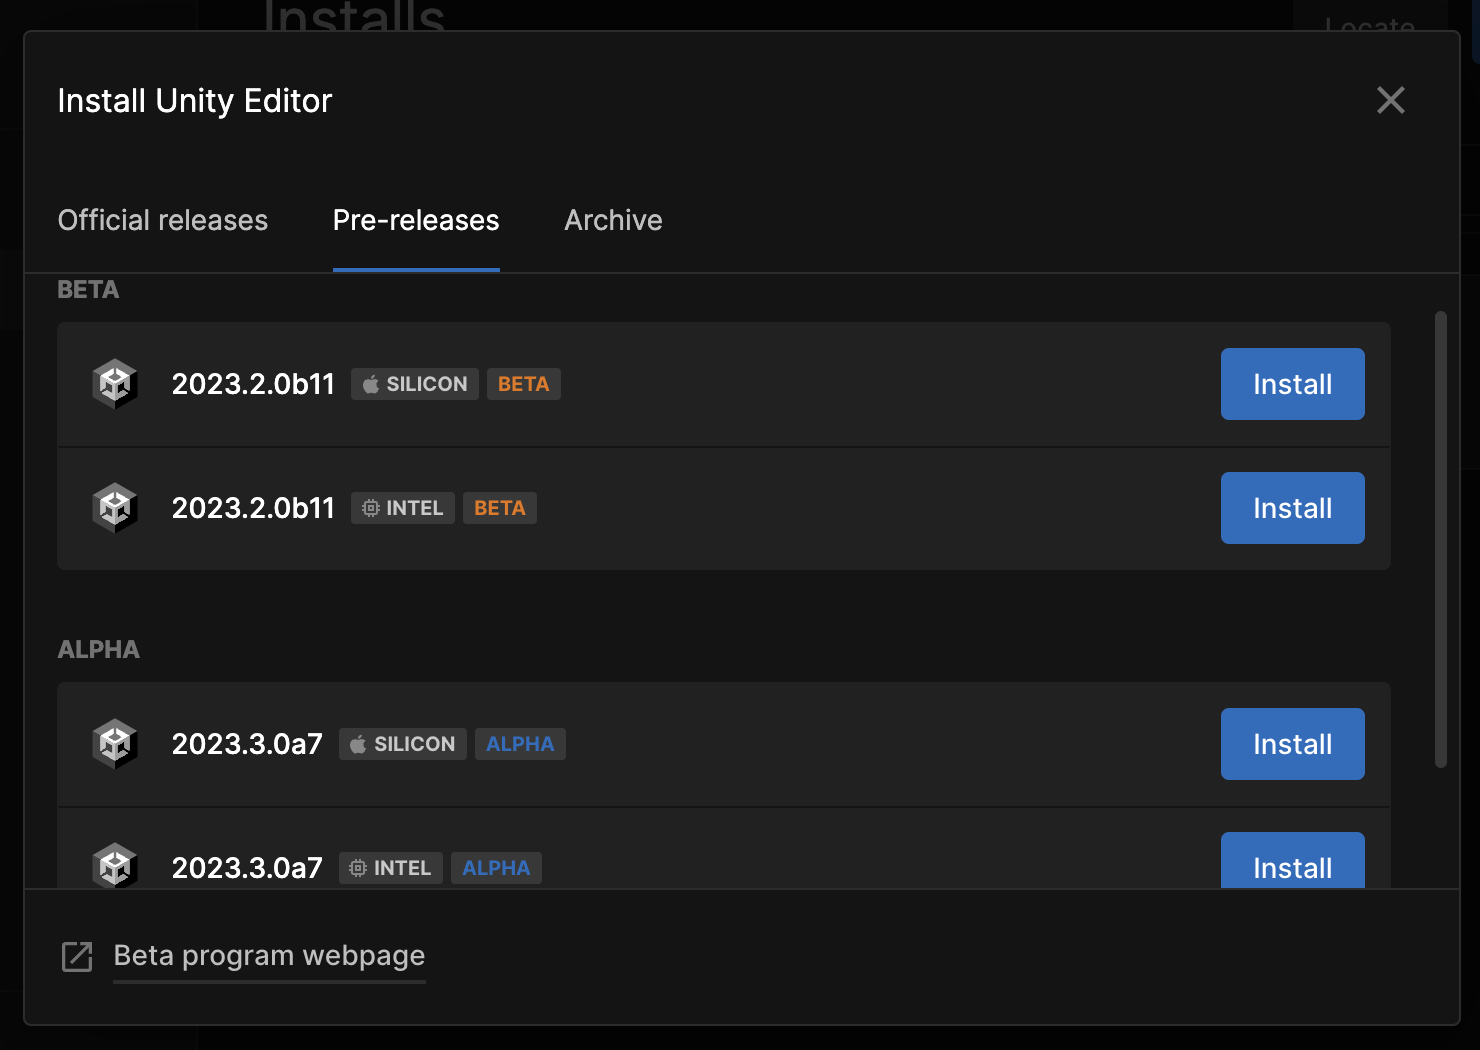1480x1050 pixels.
Task: Click the SILICON badge on 2023.2.0b11 row
Action: point(415,384)
